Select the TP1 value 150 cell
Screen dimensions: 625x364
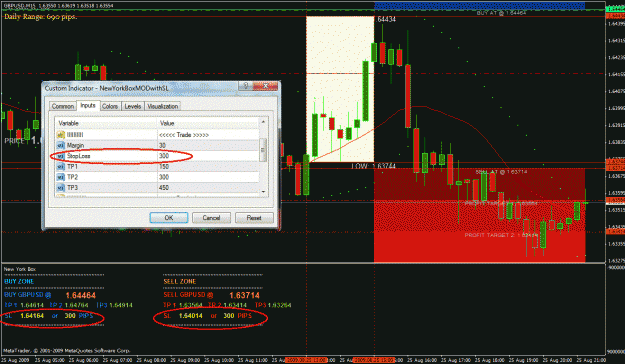tap(208, 167)
